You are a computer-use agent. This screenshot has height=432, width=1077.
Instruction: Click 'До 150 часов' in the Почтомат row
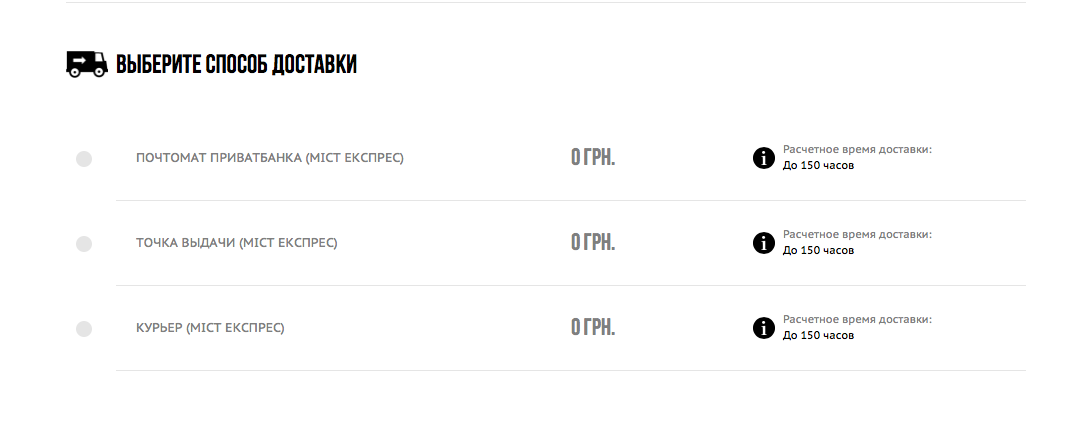[818, 165]
